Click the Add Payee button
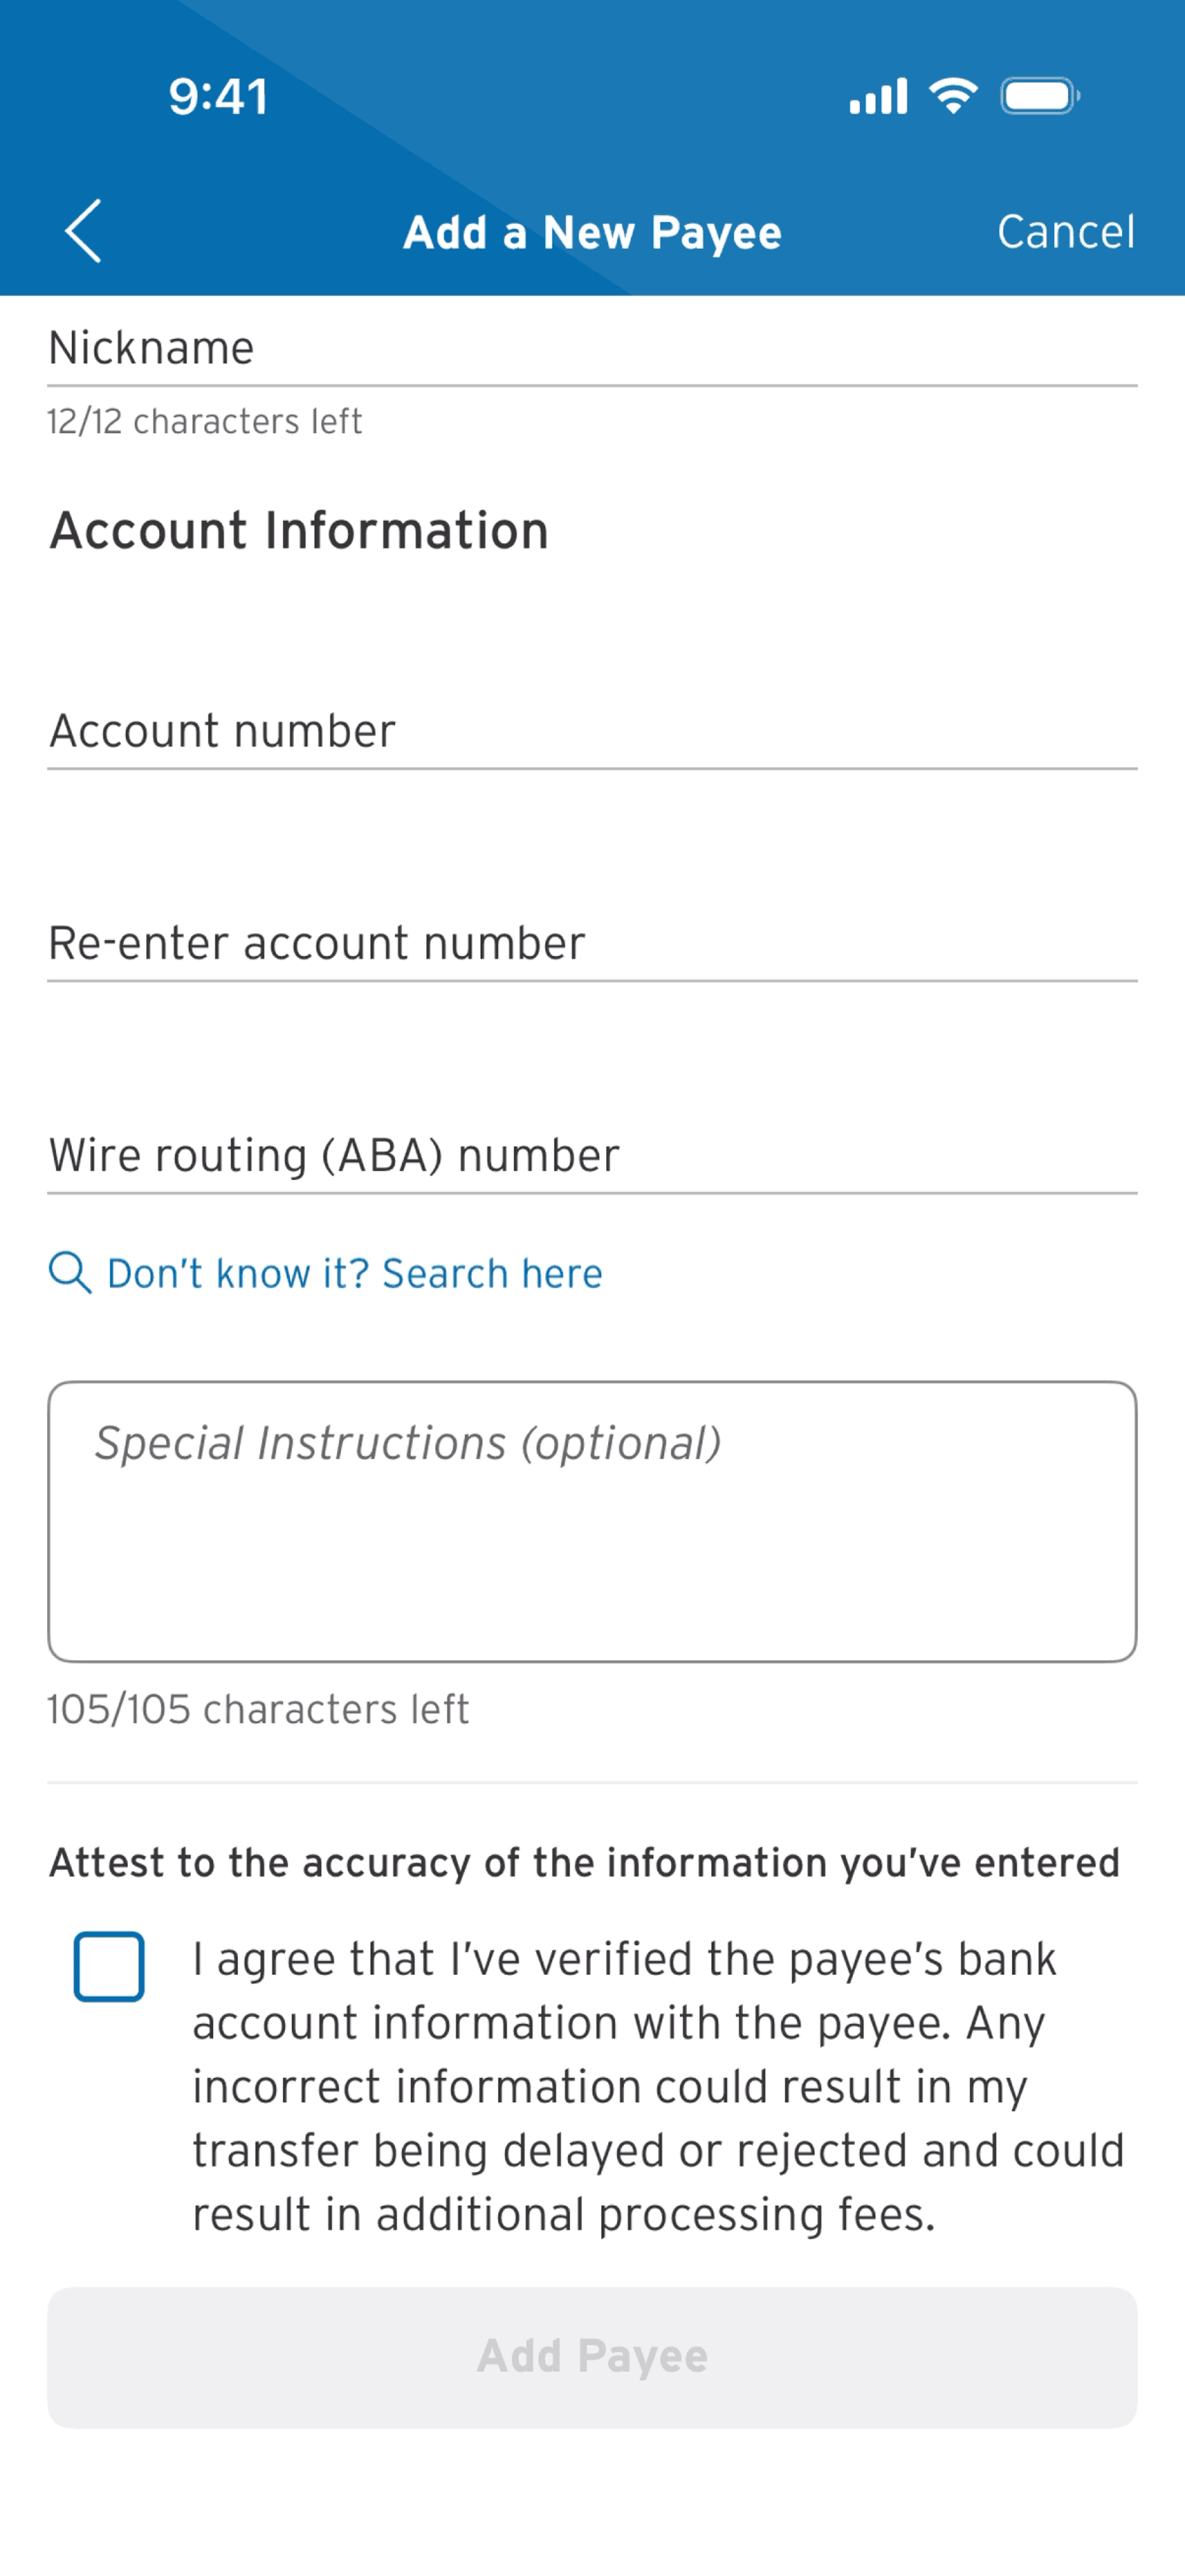 [592, 2357]
